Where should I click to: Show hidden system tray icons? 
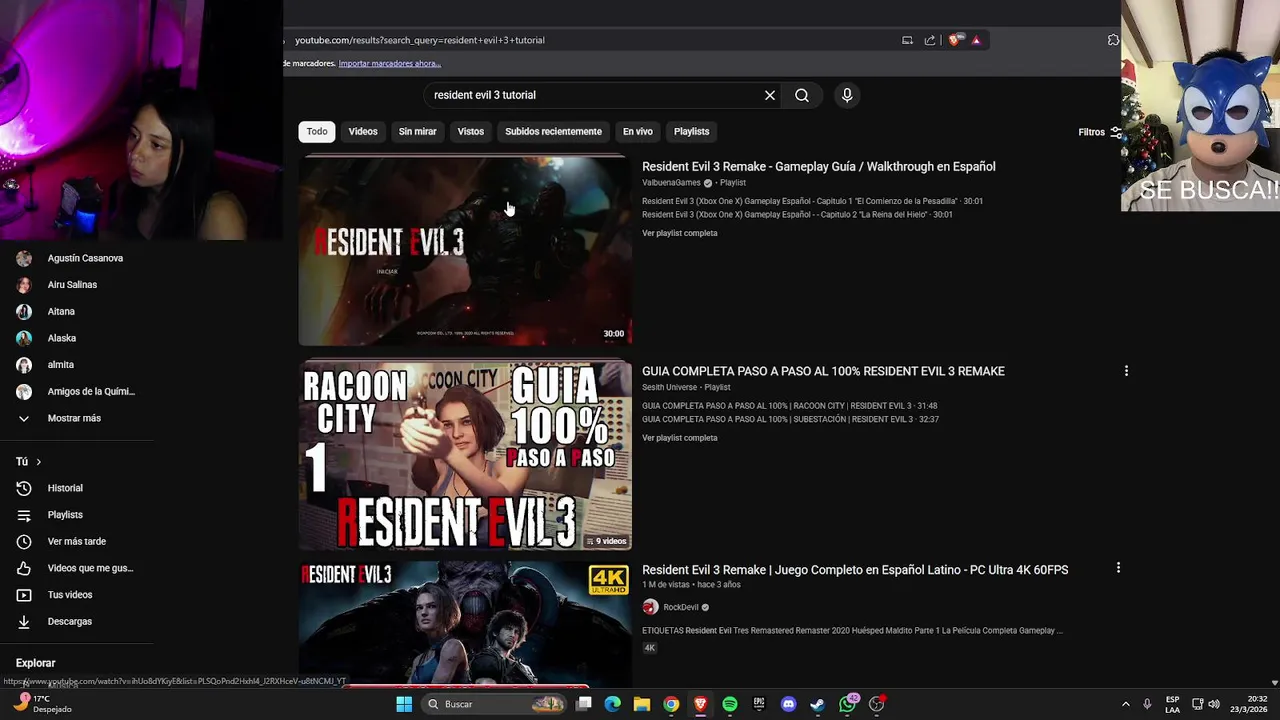[1125, 704]
